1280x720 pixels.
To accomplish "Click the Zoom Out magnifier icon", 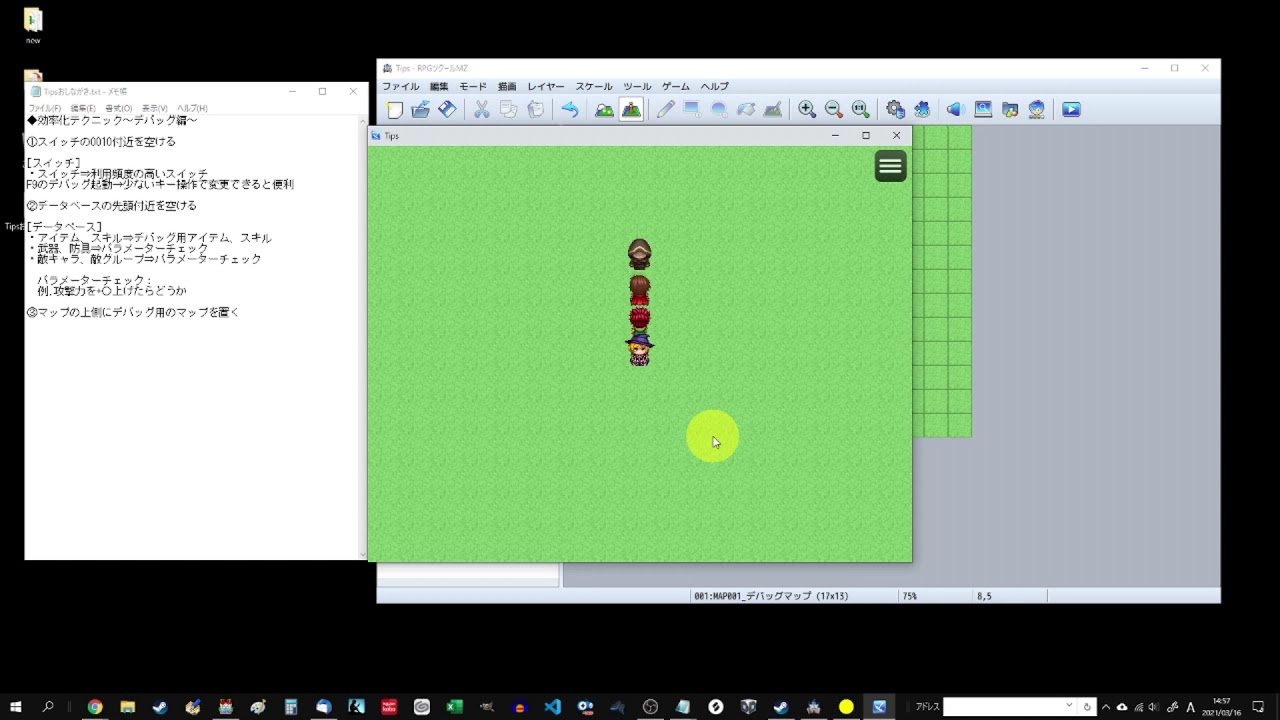I will 834,110.
